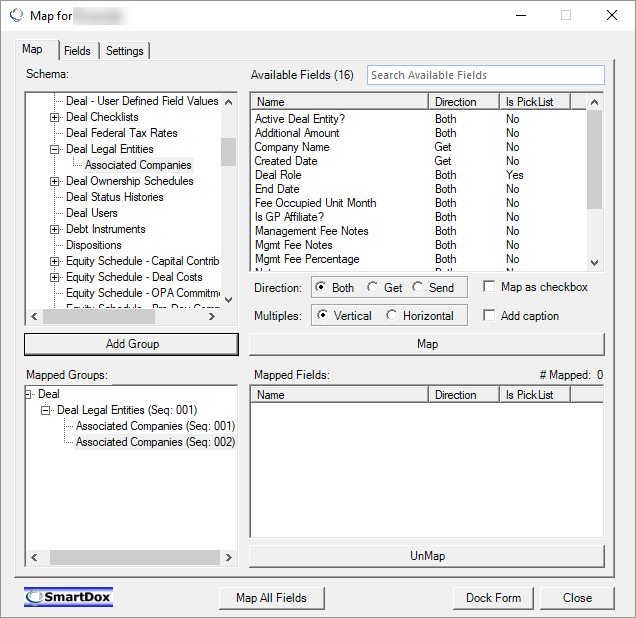Choose Horizontal multiples option

point(391,315)
